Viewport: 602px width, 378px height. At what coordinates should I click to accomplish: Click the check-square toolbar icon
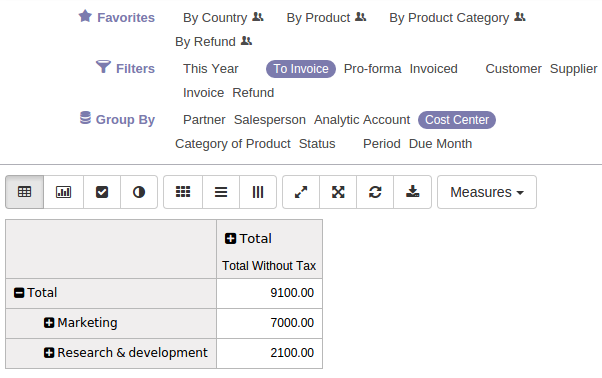102,192
